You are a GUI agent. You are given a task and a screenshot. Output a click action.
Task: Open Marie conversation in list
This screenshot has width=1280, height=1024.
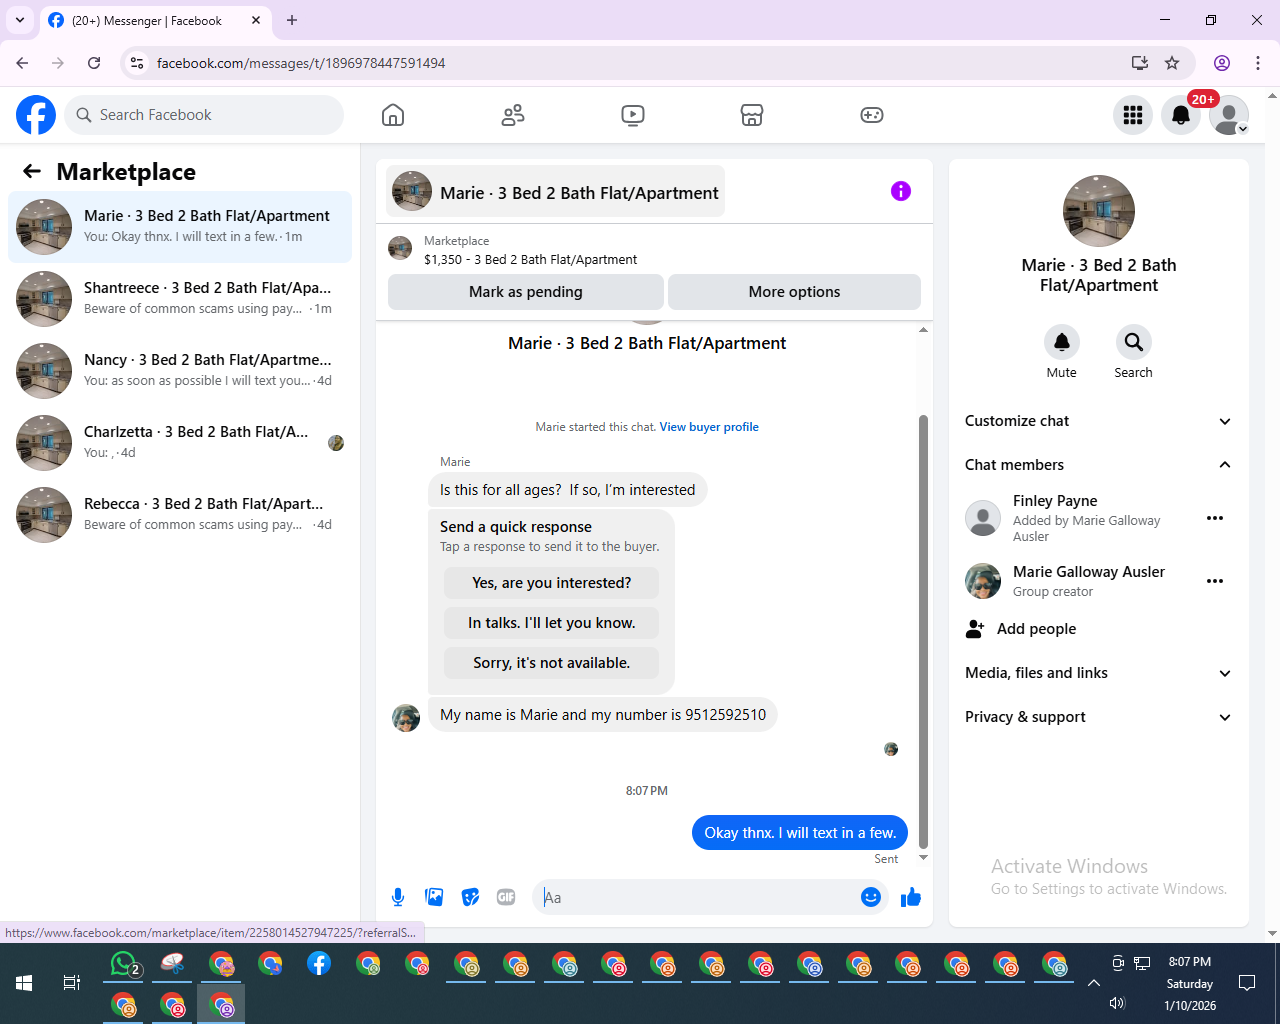pyautogui.click(x=180, y=227)
